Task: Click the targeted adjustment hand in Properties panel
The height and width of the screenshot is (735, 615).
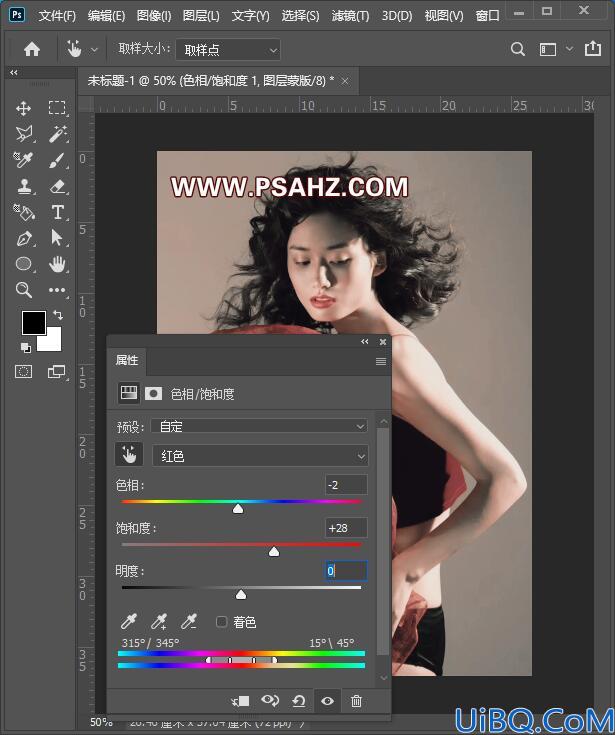Action: 128,455
